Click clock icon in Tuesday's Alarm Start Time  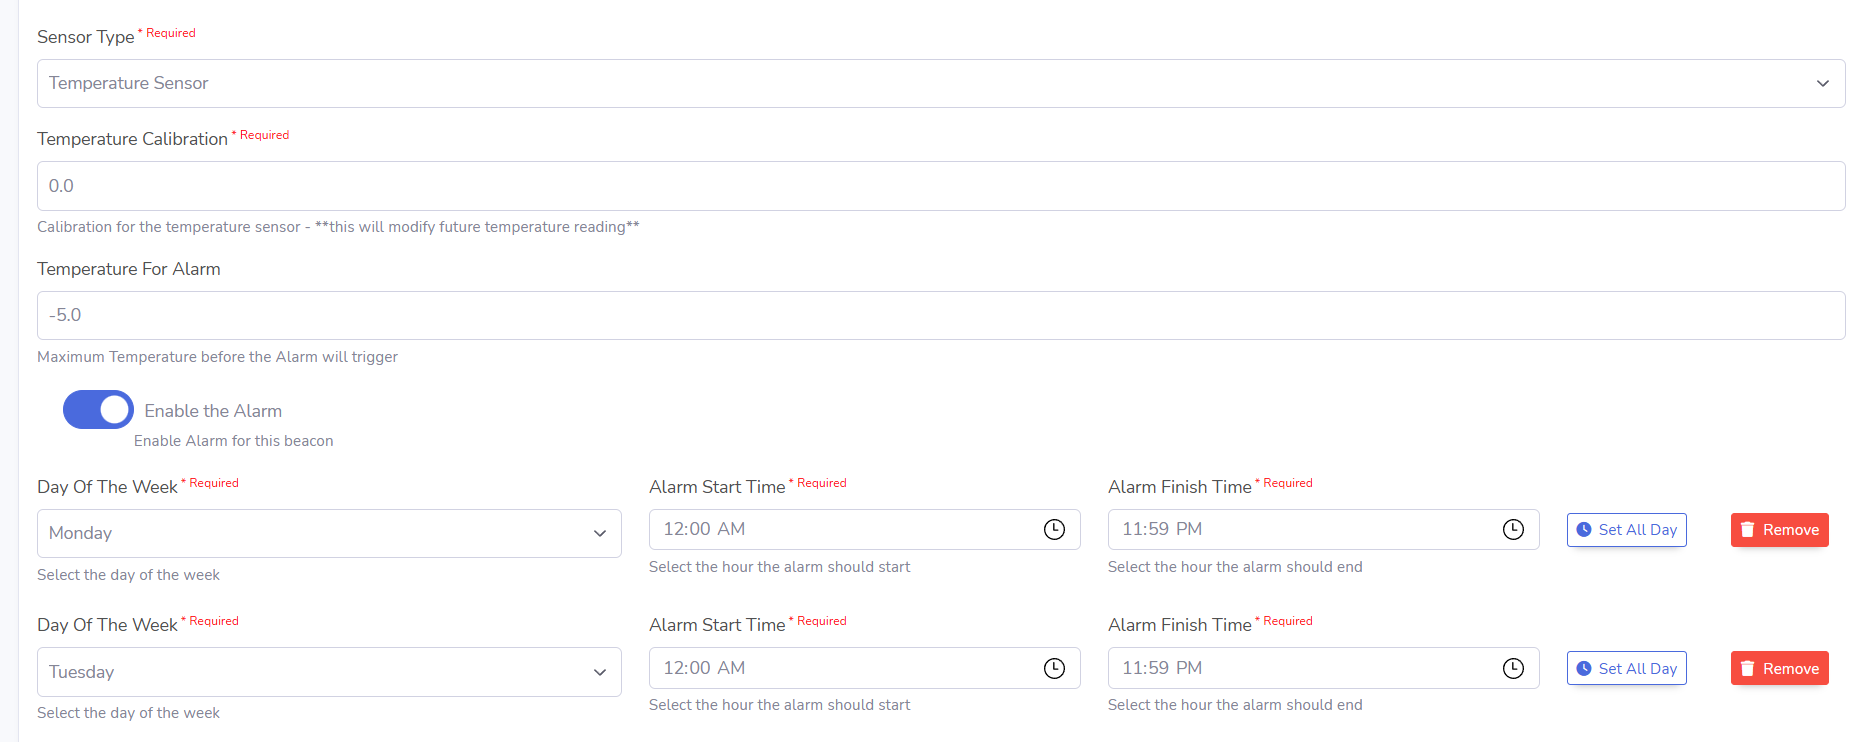[1054, 669]
